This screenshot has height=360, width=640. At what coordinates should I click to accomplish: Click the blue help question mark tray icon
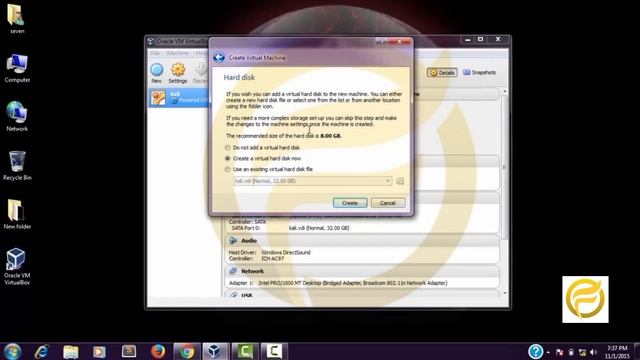pos(535,351)
